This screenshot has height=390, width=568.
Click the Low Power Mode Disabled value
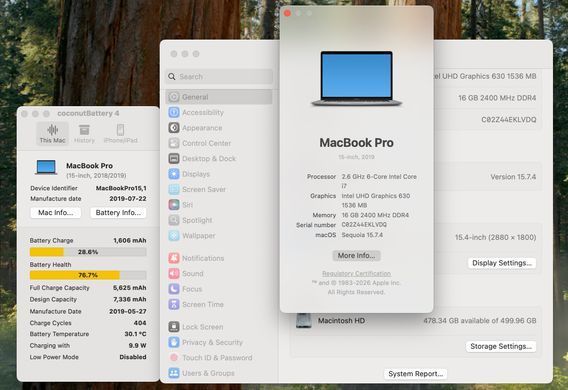(x=133, y=357)
